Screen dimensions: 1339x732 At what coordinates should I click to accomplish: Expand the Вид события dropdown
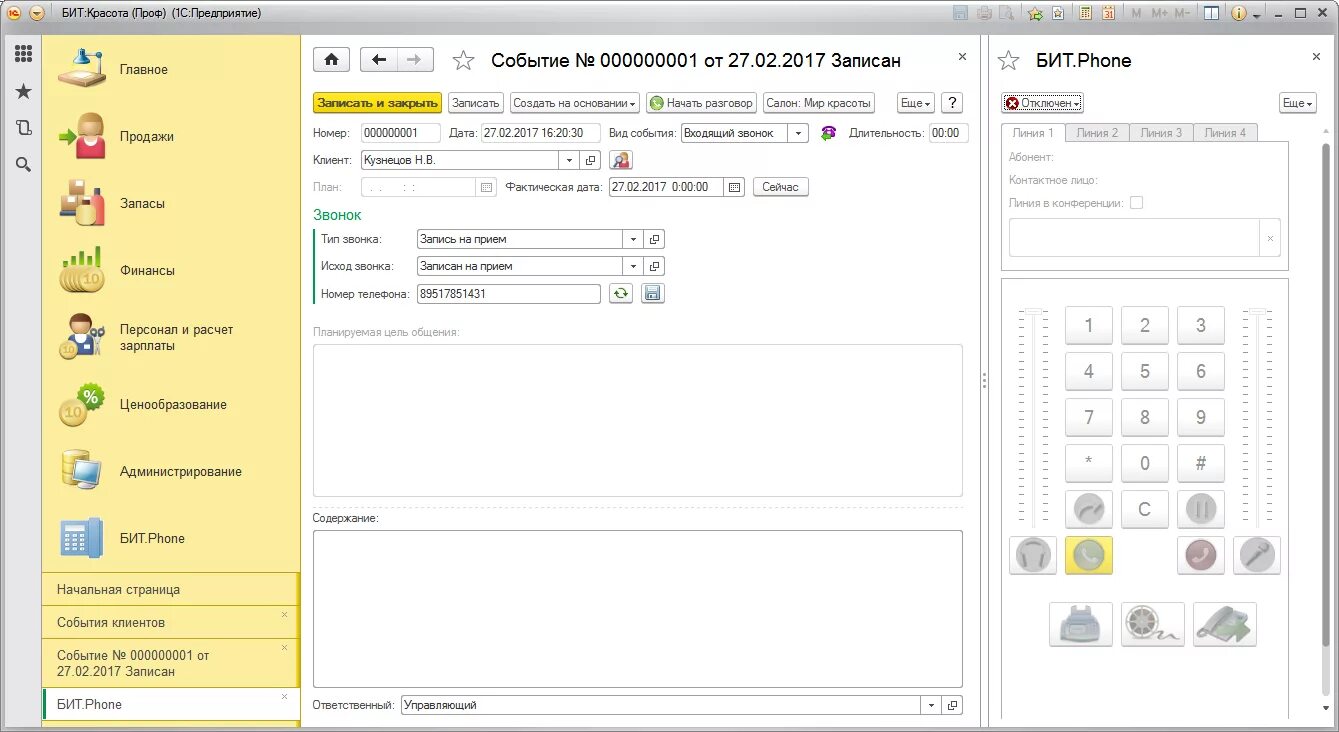(x=798, y=133)
